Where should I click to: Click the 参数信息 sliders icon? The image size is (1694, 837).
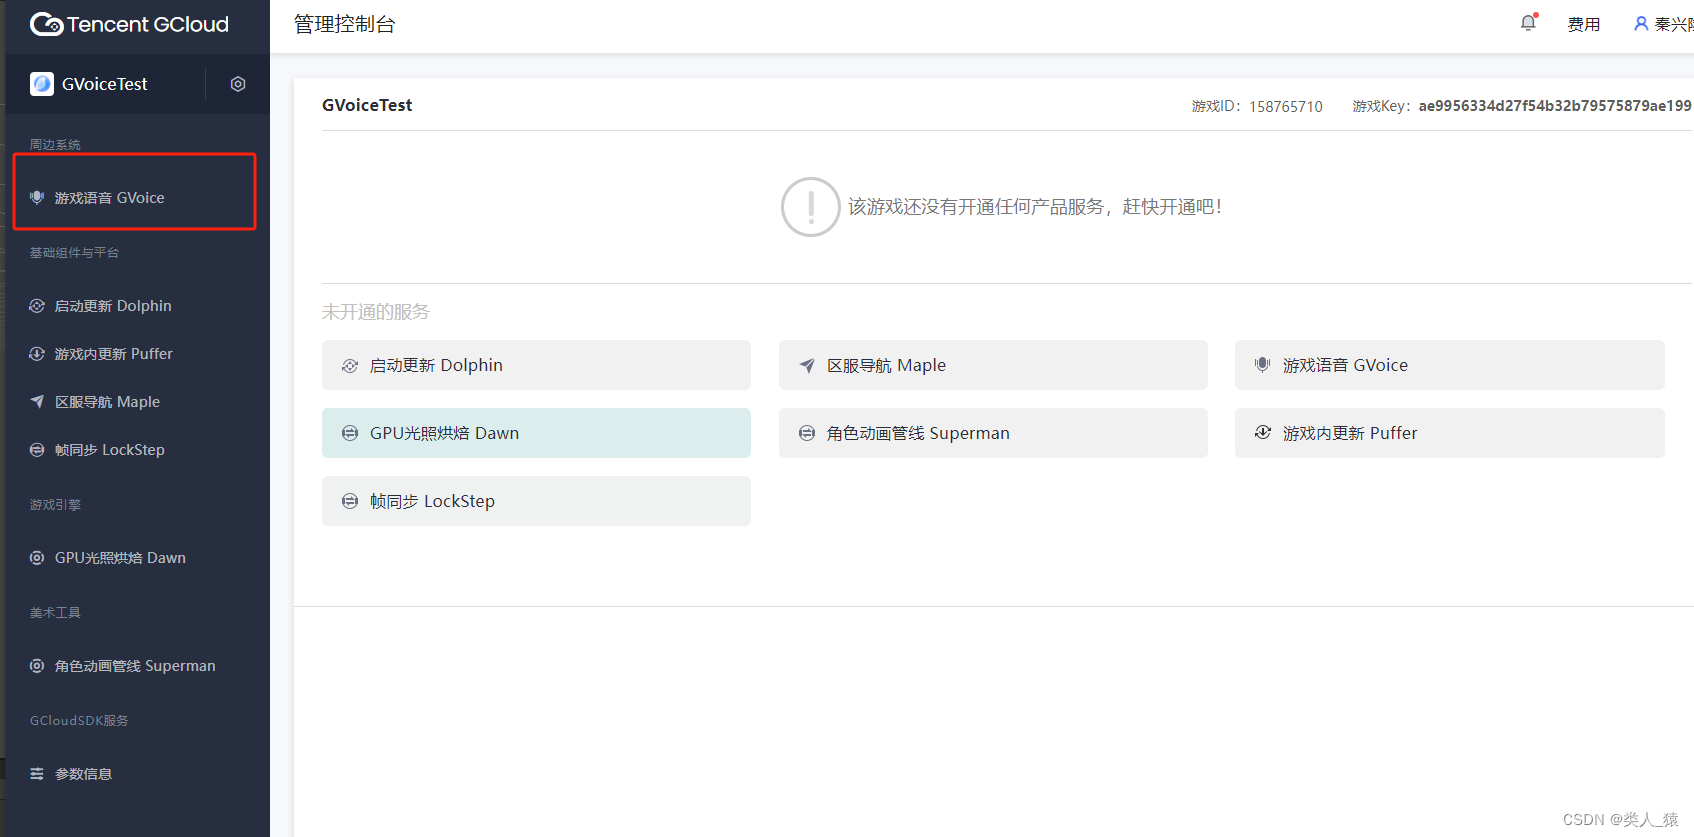(37, 774)
